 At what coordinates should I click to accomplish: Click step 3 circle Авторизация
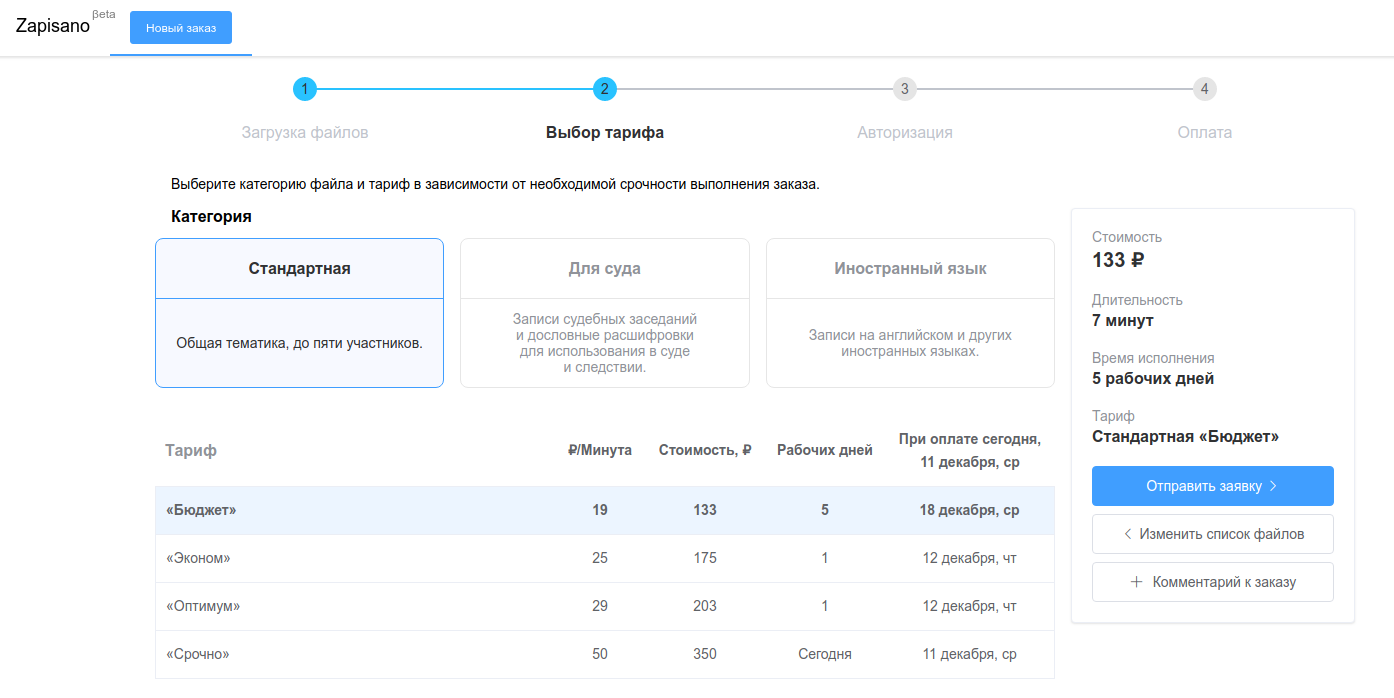[x=904, y=89]
